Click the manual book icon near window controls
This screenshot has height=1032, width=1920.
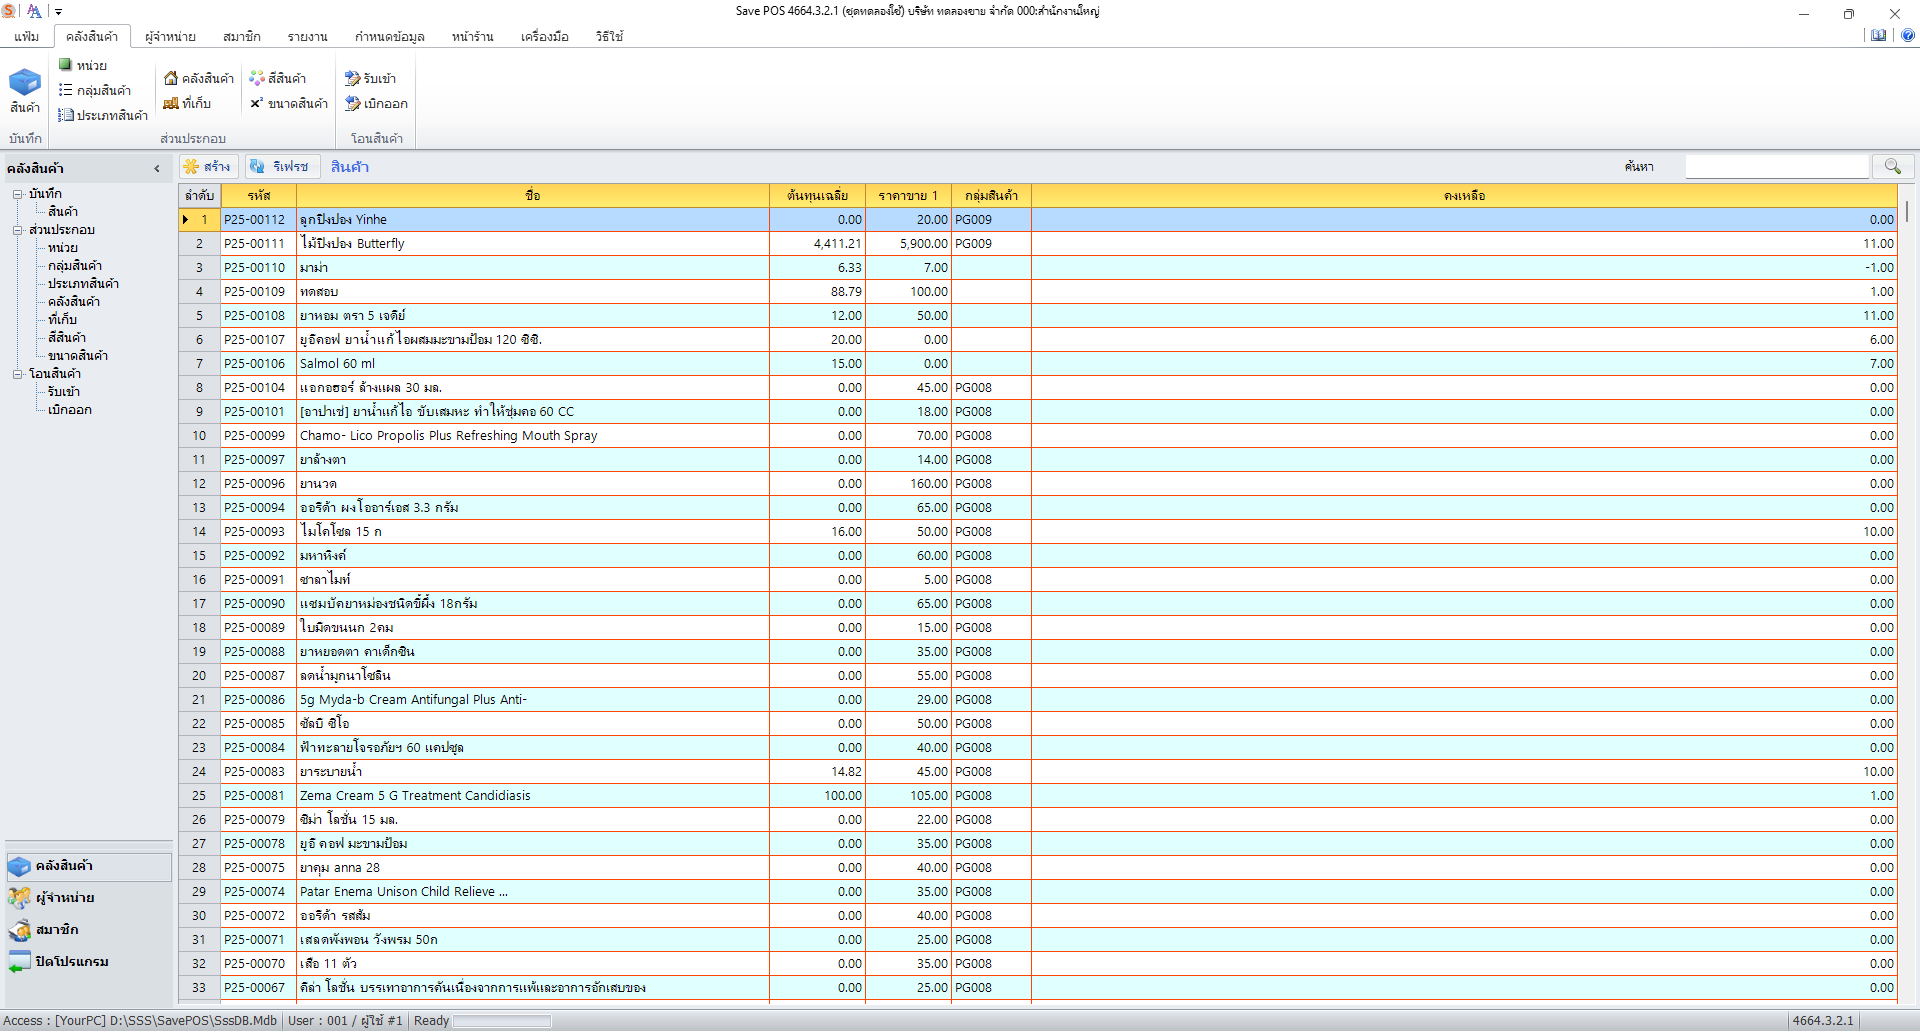tap(1879, 35)
